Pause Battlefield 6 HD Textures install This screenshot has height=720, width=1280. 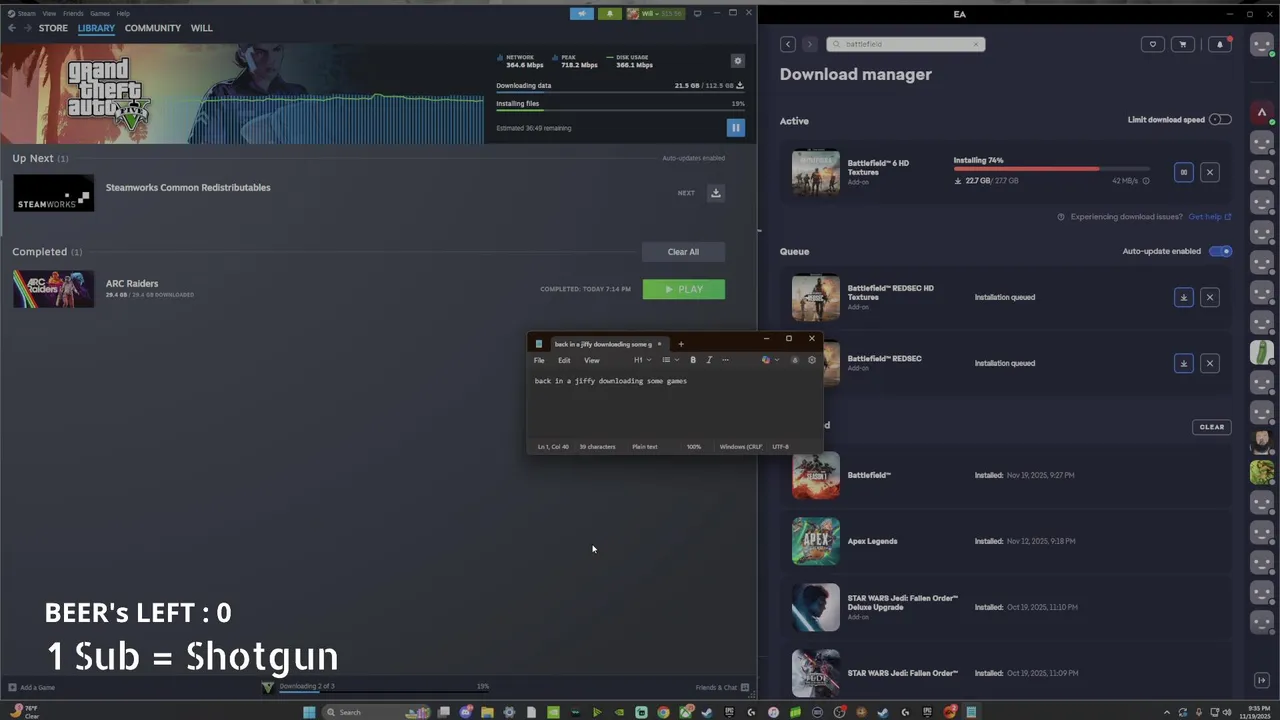[x=1183, y=172]
